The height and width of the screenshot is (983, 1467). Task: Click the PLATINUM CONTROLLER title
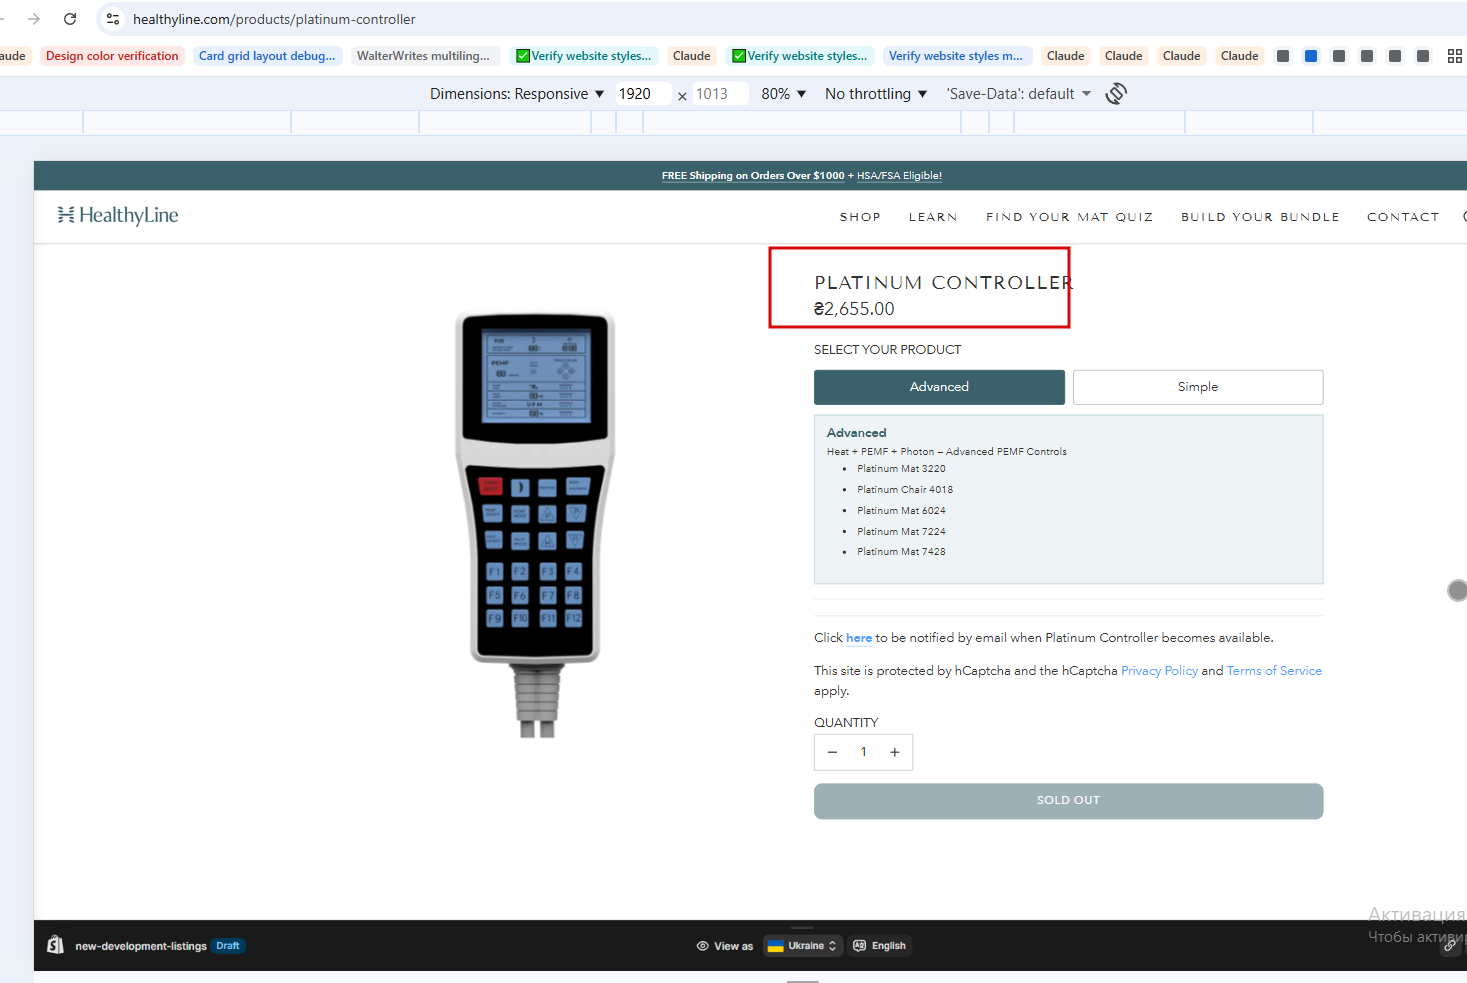point(943,283)
